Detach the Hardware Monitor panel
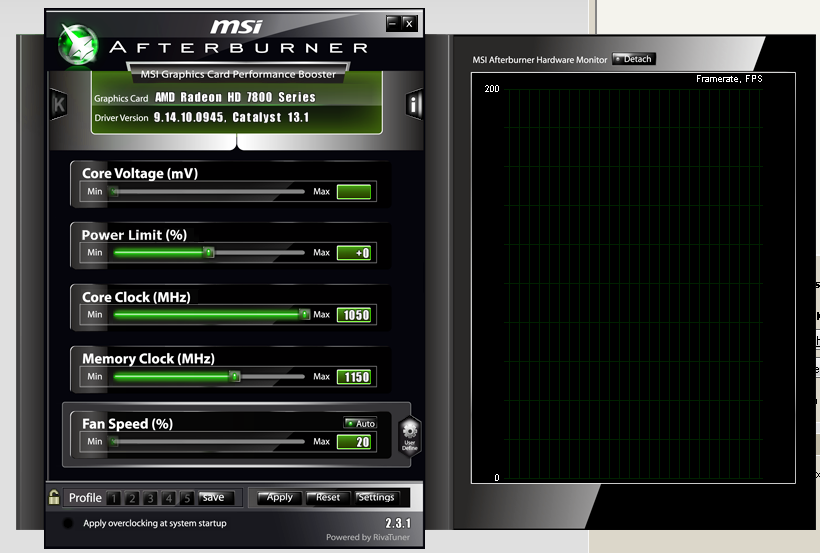 click(x=633, y=59)
